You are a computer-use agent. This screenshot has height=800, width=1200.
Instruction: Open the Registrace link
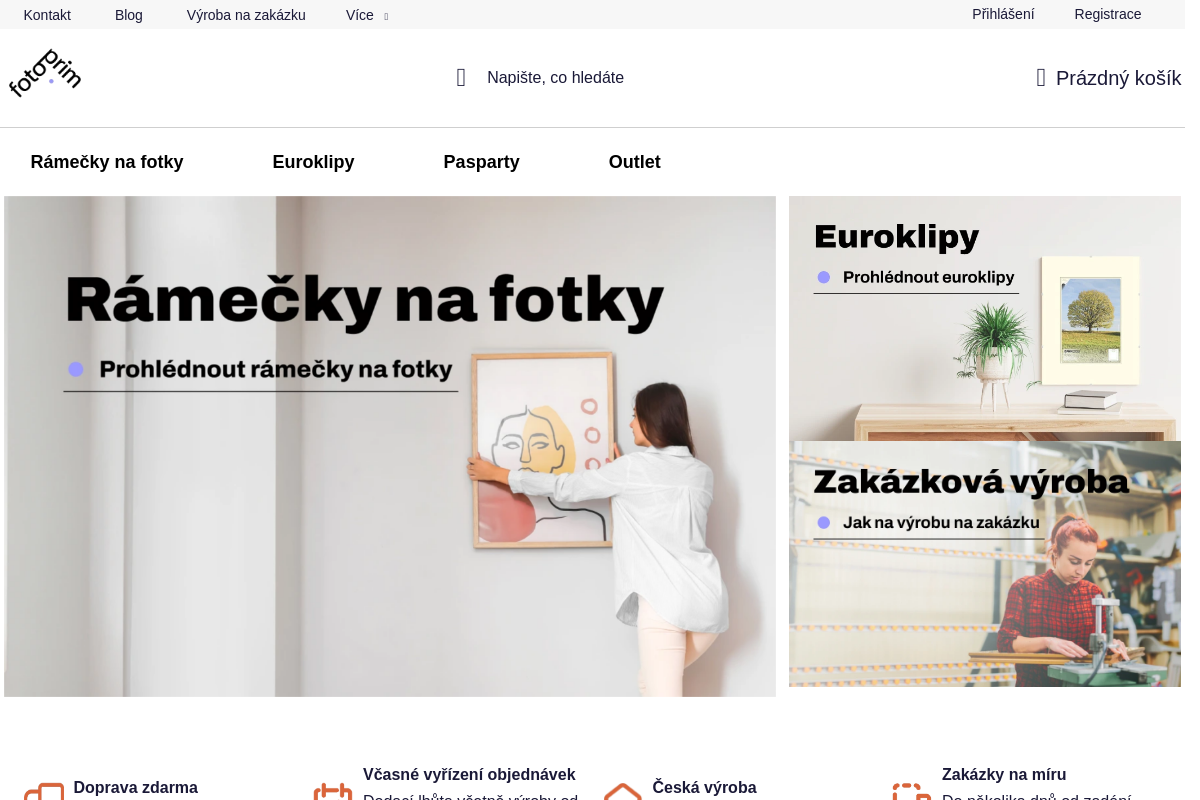tap(1108, 14)
